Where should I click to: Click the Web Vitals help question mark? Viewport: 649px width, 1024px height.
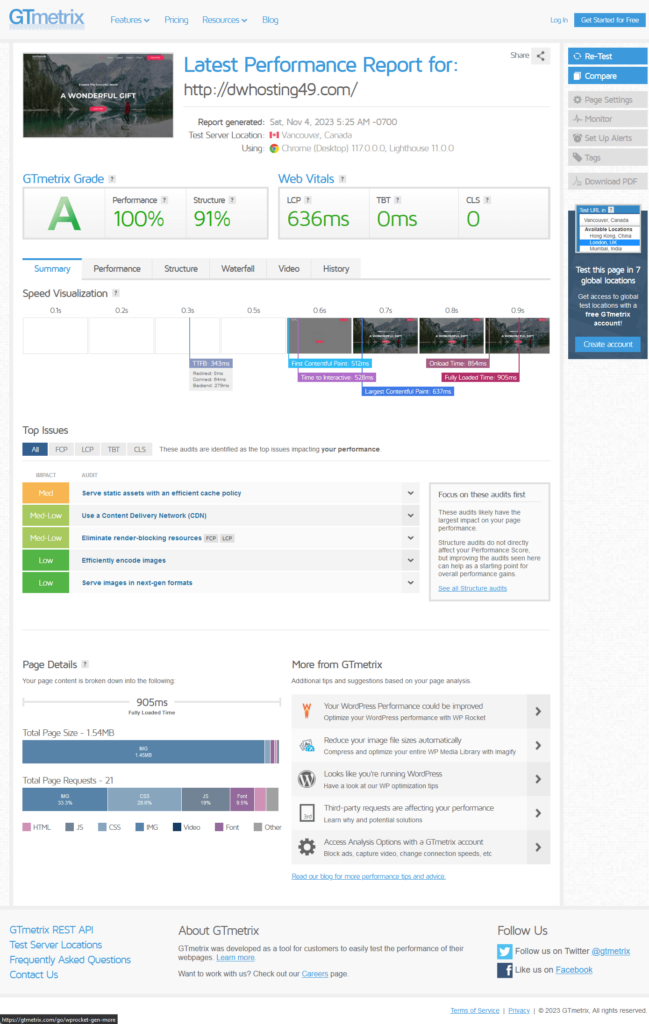pos(342,179)
